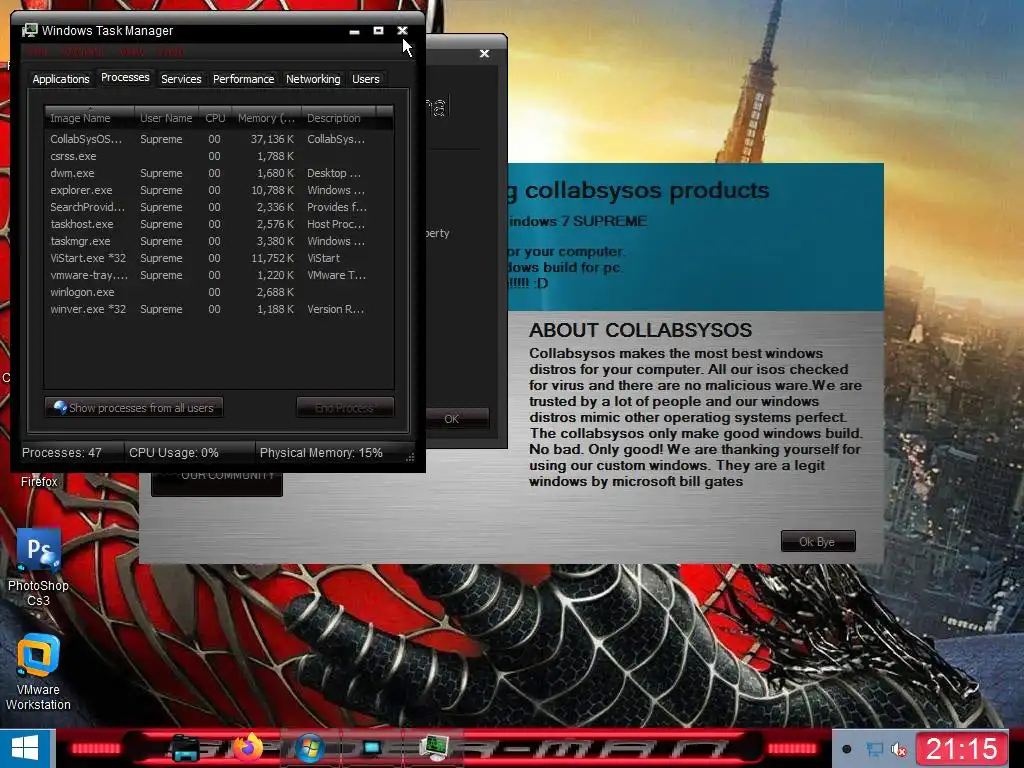Select the Firefox desktop shortcut label
The height and width of the screenshot is (768, 1024).
click(x=39, y=482)
